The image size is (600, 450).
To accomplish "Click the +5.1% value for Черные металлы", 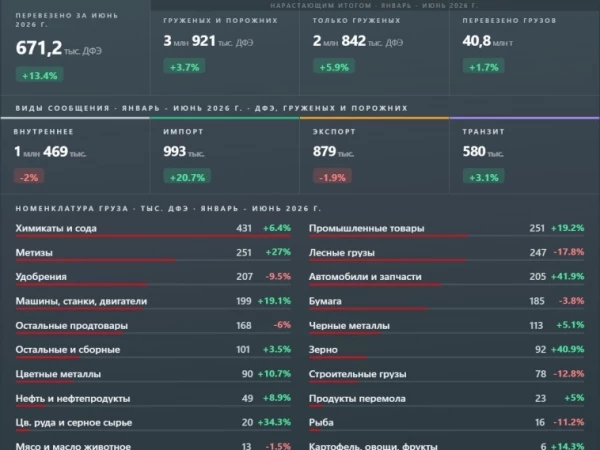I will 570,325.
